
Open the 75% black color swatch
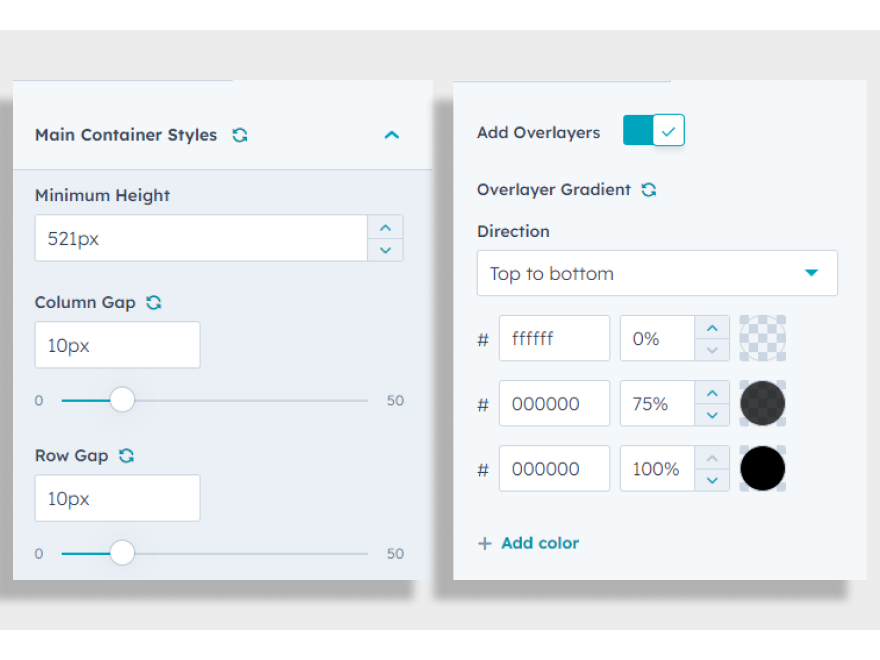[762, 403]
